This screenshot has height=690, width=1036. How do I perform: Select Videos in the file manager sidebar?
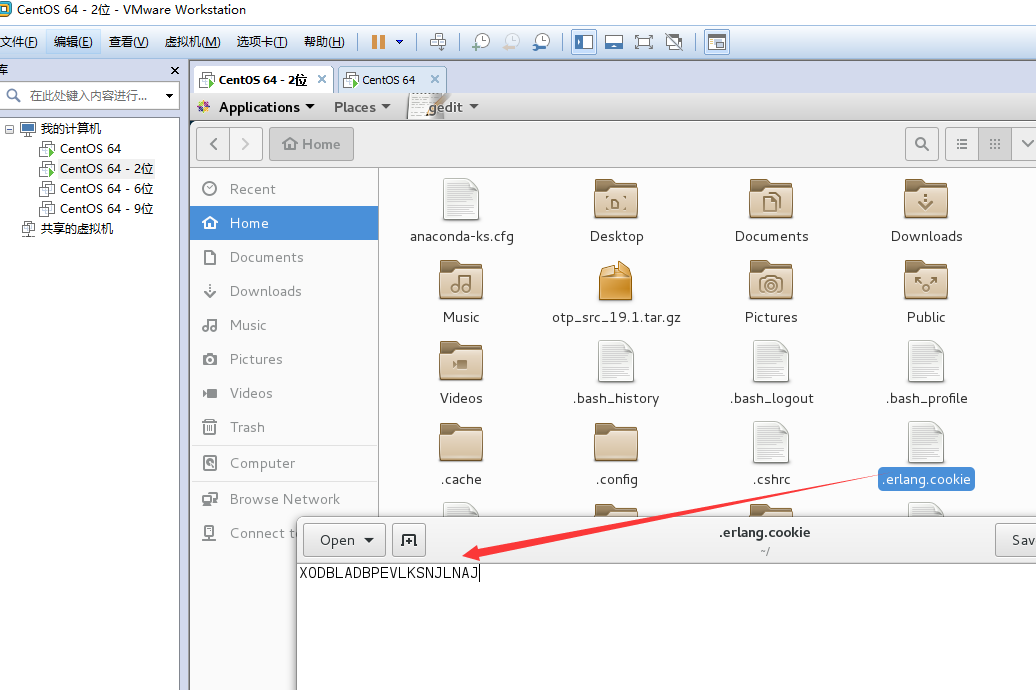pyautogui.click(x=284, y=393)
